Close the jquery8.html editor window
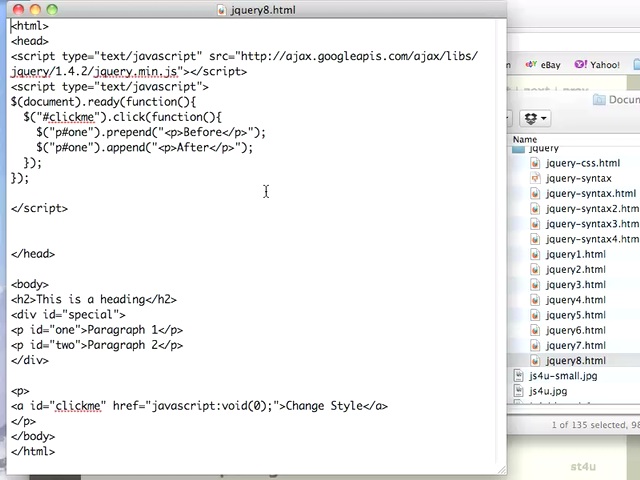This screenshot has height=480, width=640. pos(18,9)
